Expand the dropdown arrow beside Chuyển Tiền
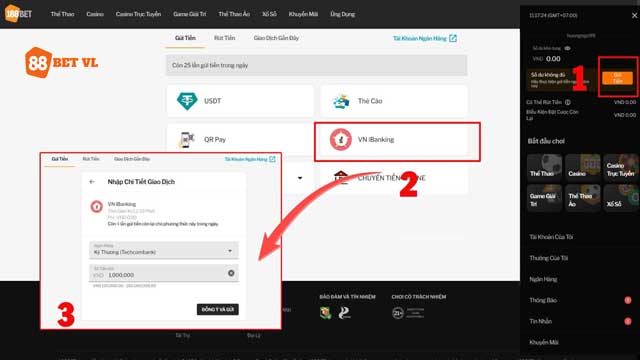The width and height of the screenshot is (640, 360). pos(300,178)
